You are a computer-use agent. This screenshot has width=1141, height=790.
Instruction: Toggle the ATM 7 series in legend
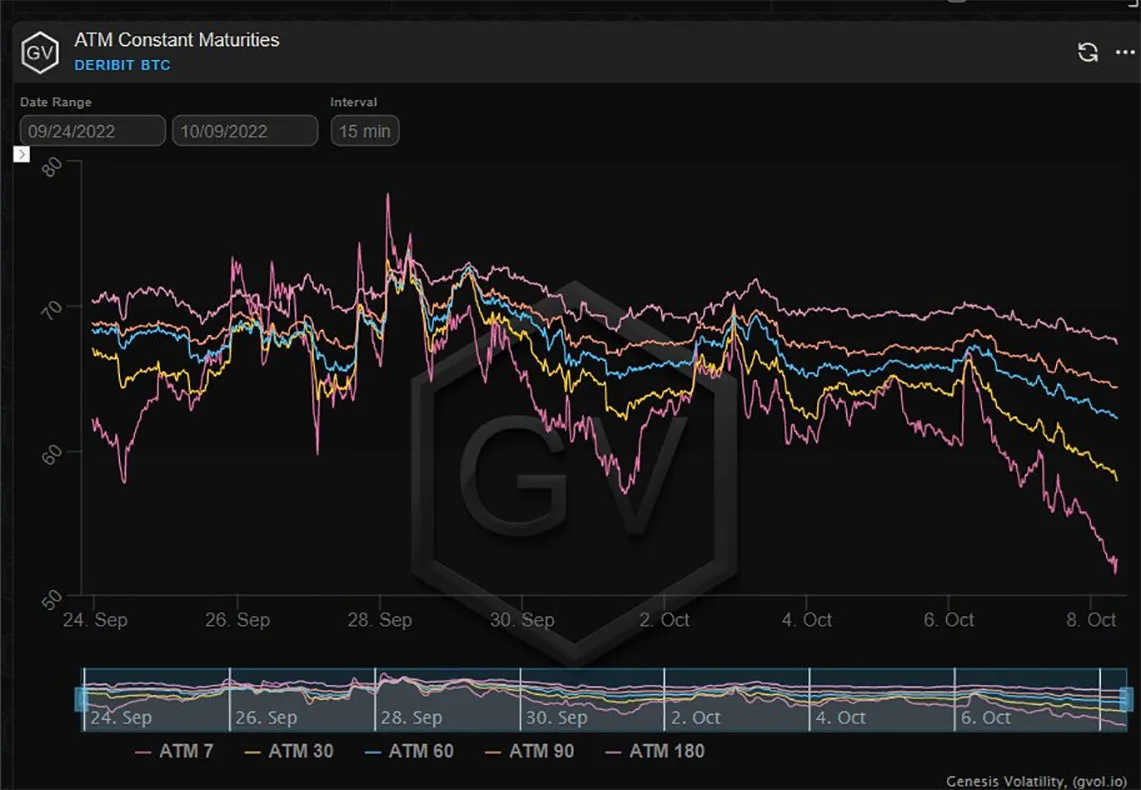175,751
